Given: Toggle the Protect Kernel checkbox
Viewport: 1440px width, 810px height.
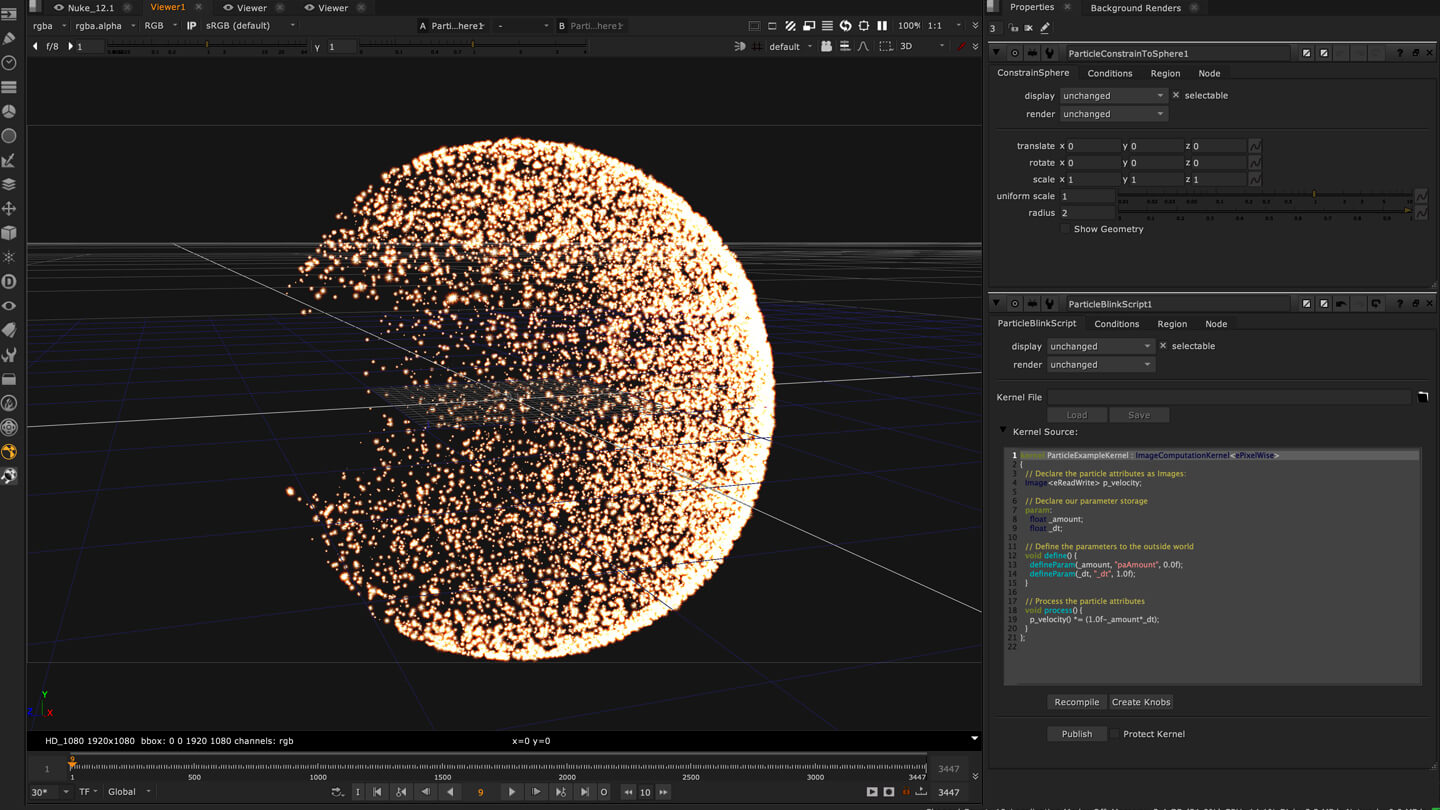Looking at the screenshot, I should 1114,734.
